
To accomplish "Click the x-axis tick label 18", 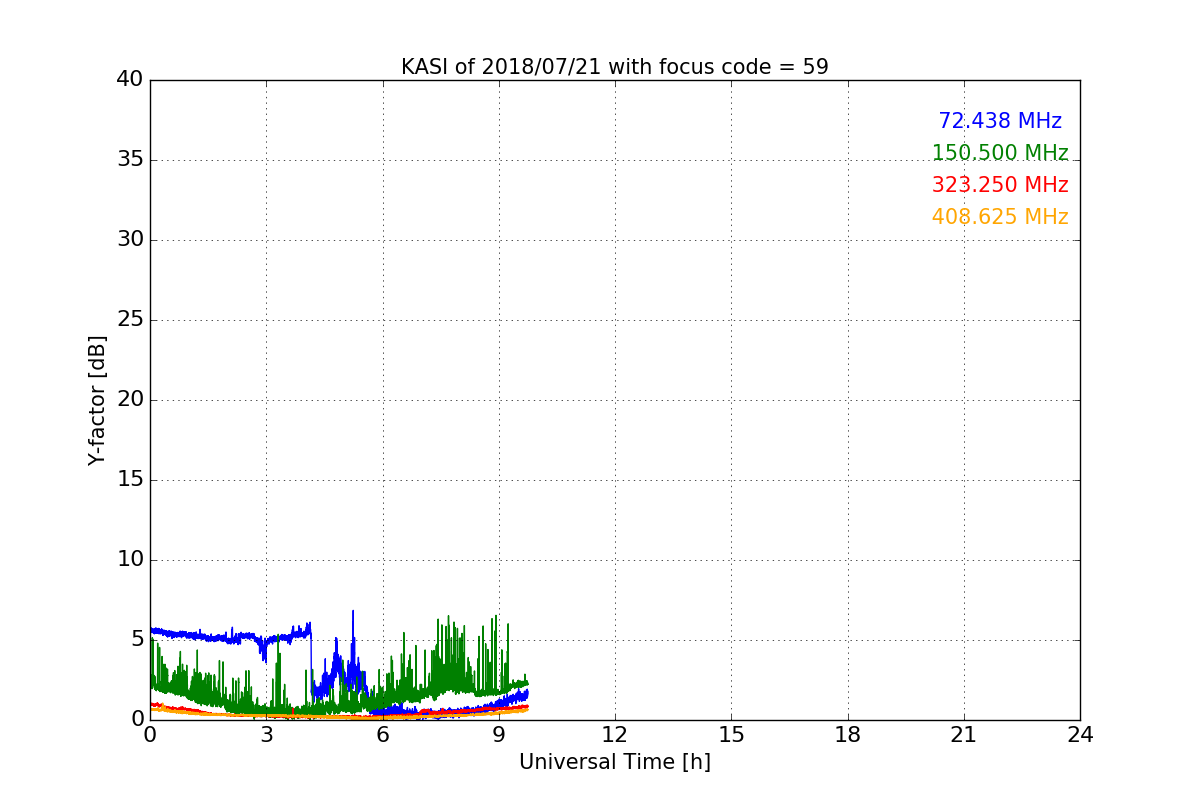I will point(848,735).
